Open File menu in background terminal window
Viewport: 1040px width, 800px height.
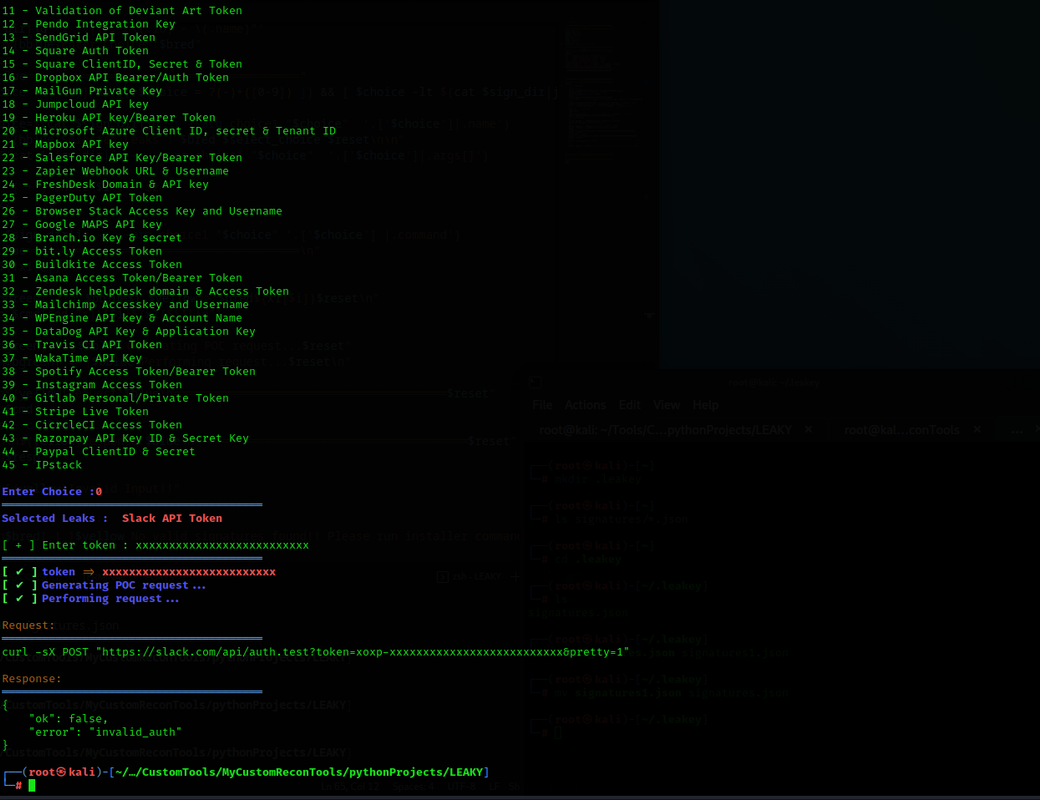tap(542, 405)
